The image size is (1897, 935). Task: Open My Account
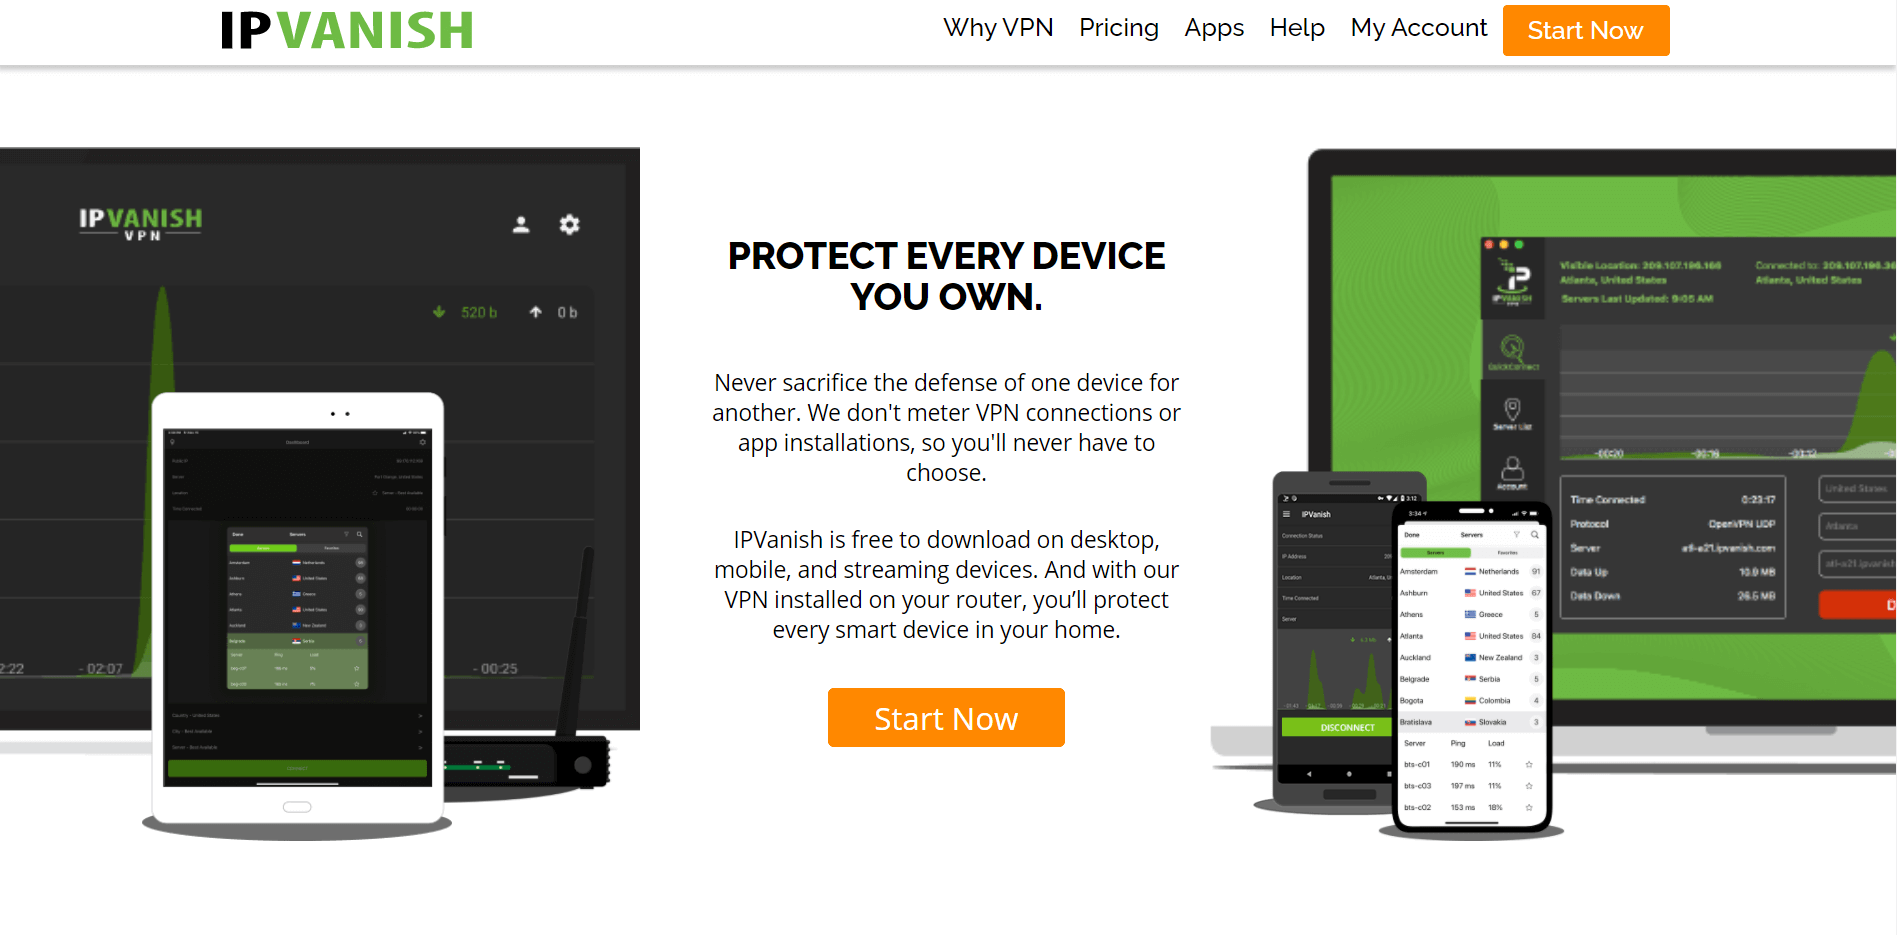click(1419, 28)
